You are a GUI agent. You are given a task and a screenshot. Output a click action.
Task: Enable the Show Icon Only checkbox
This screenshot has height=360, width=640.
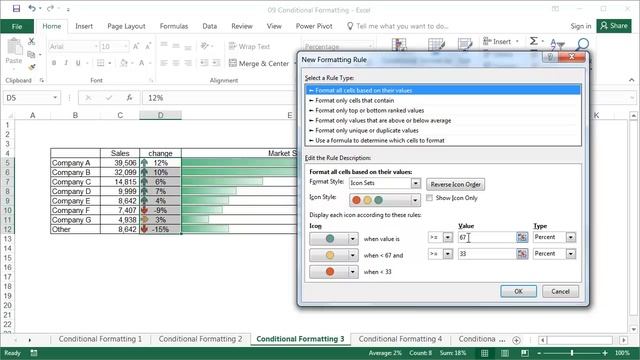pyautogui.click(x=429, y=198)
